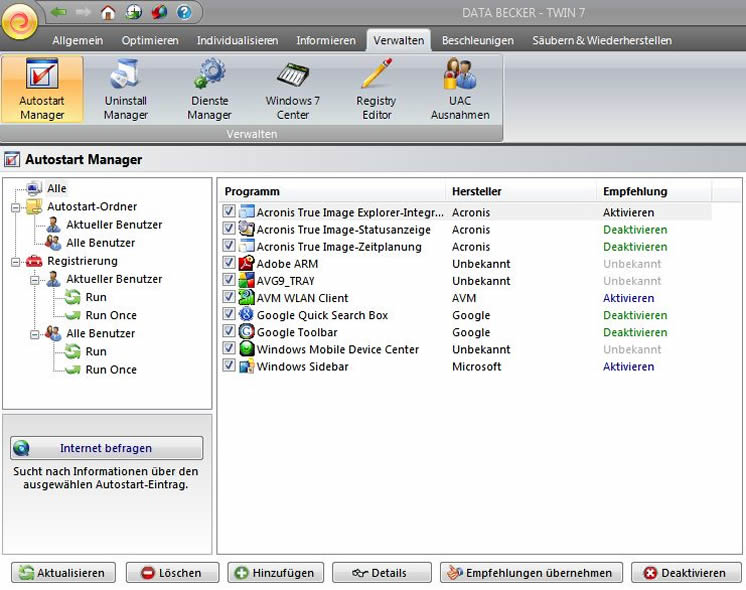The width and height of the screenshot is (746, 590).
Task: Click the Google Quick Search Box icon
Action: coord(246,315)
